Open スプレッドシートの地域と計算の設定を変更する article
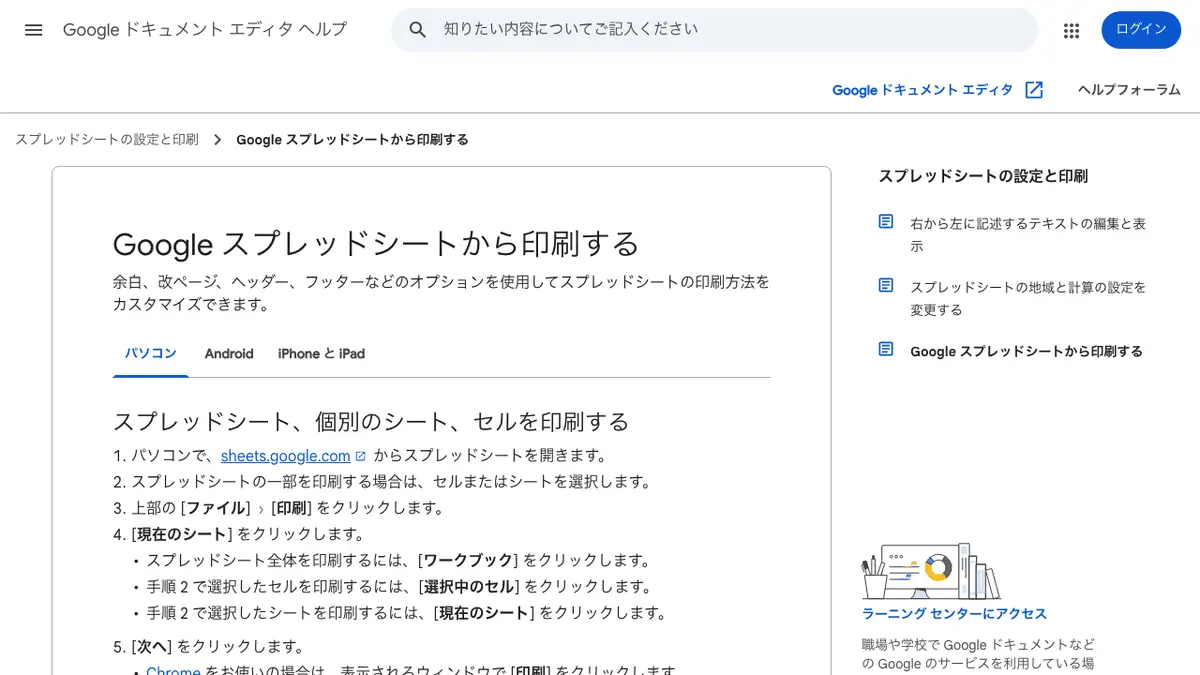Screen dimensions: 1200x675 (x=1028, y=298)
